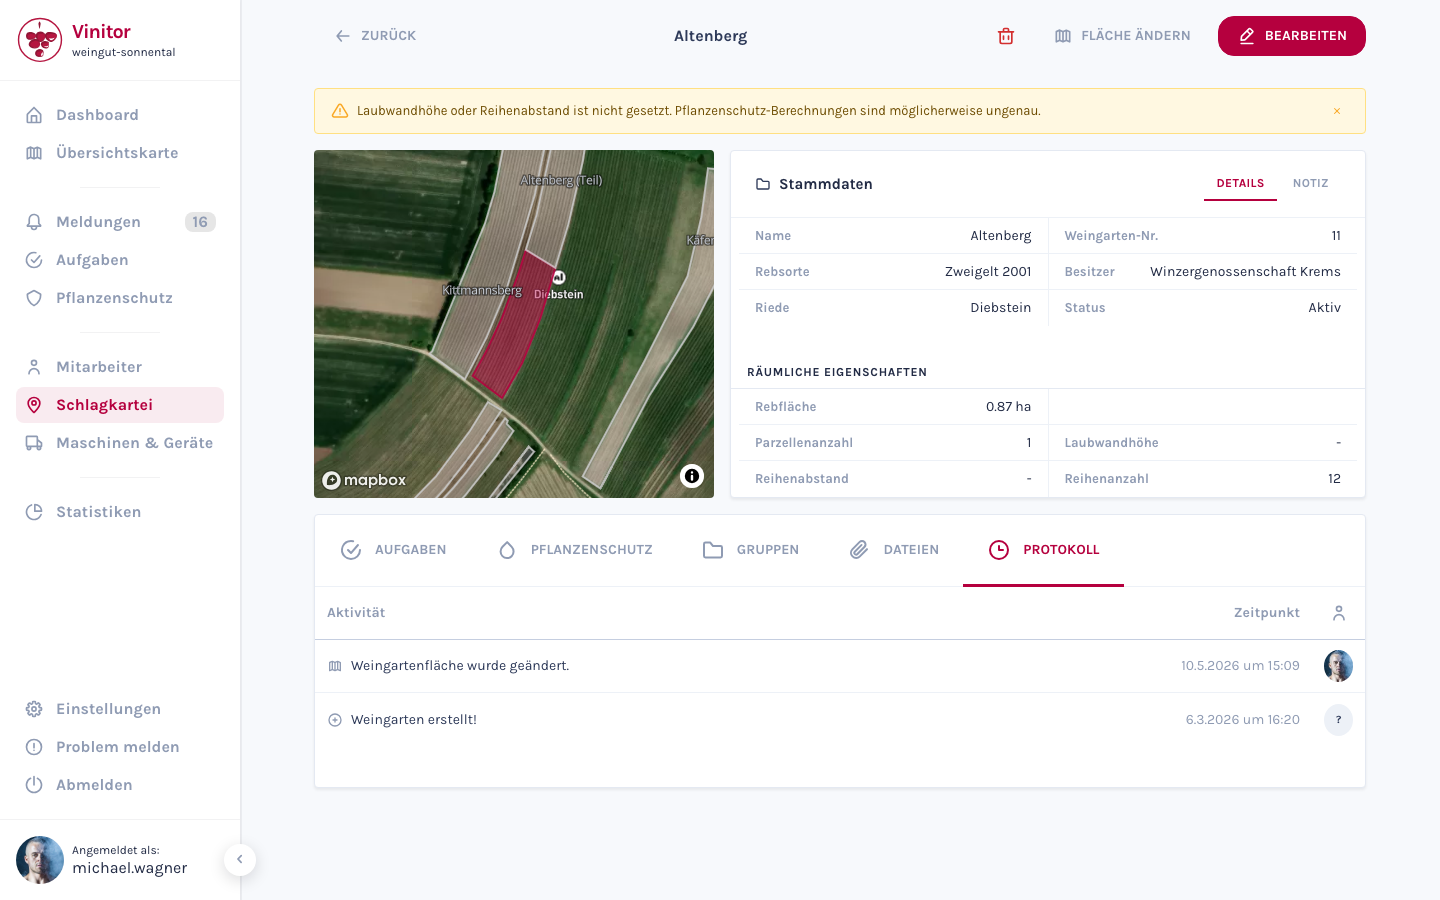Open Pflanzenschutz in the sidebar

[120, 298]
